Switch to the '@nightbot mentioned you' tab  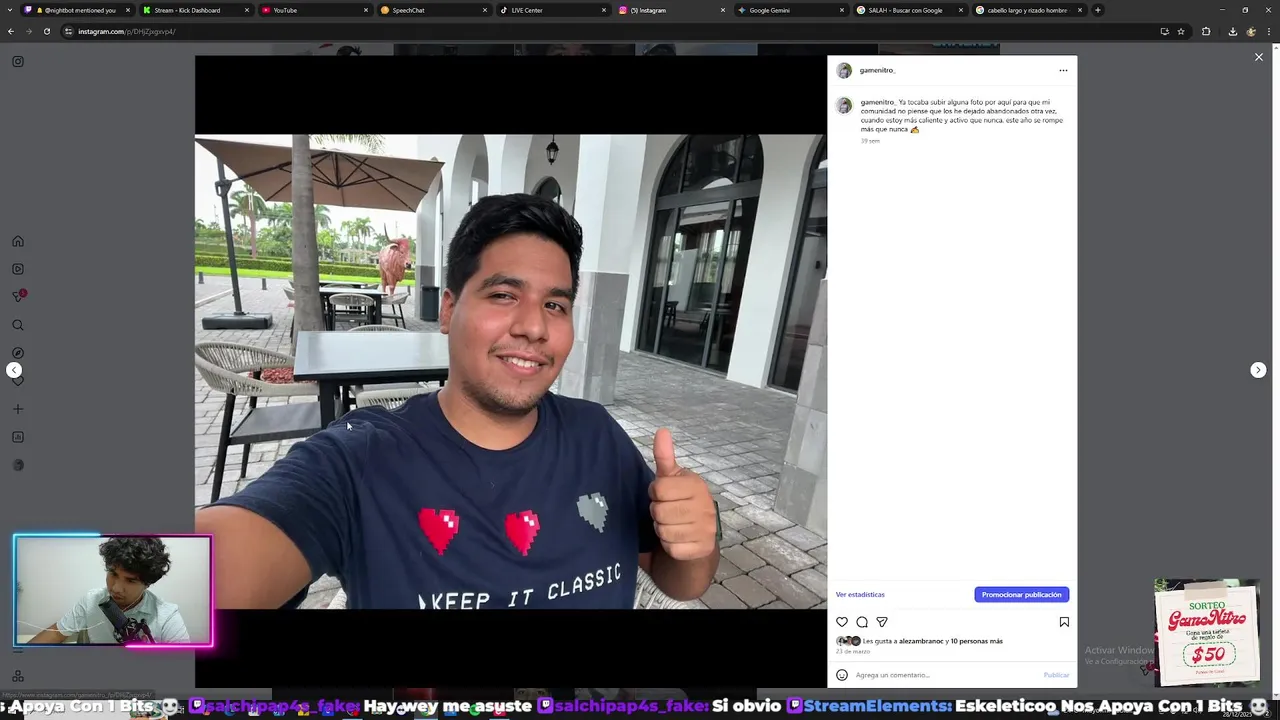(76, 10)
